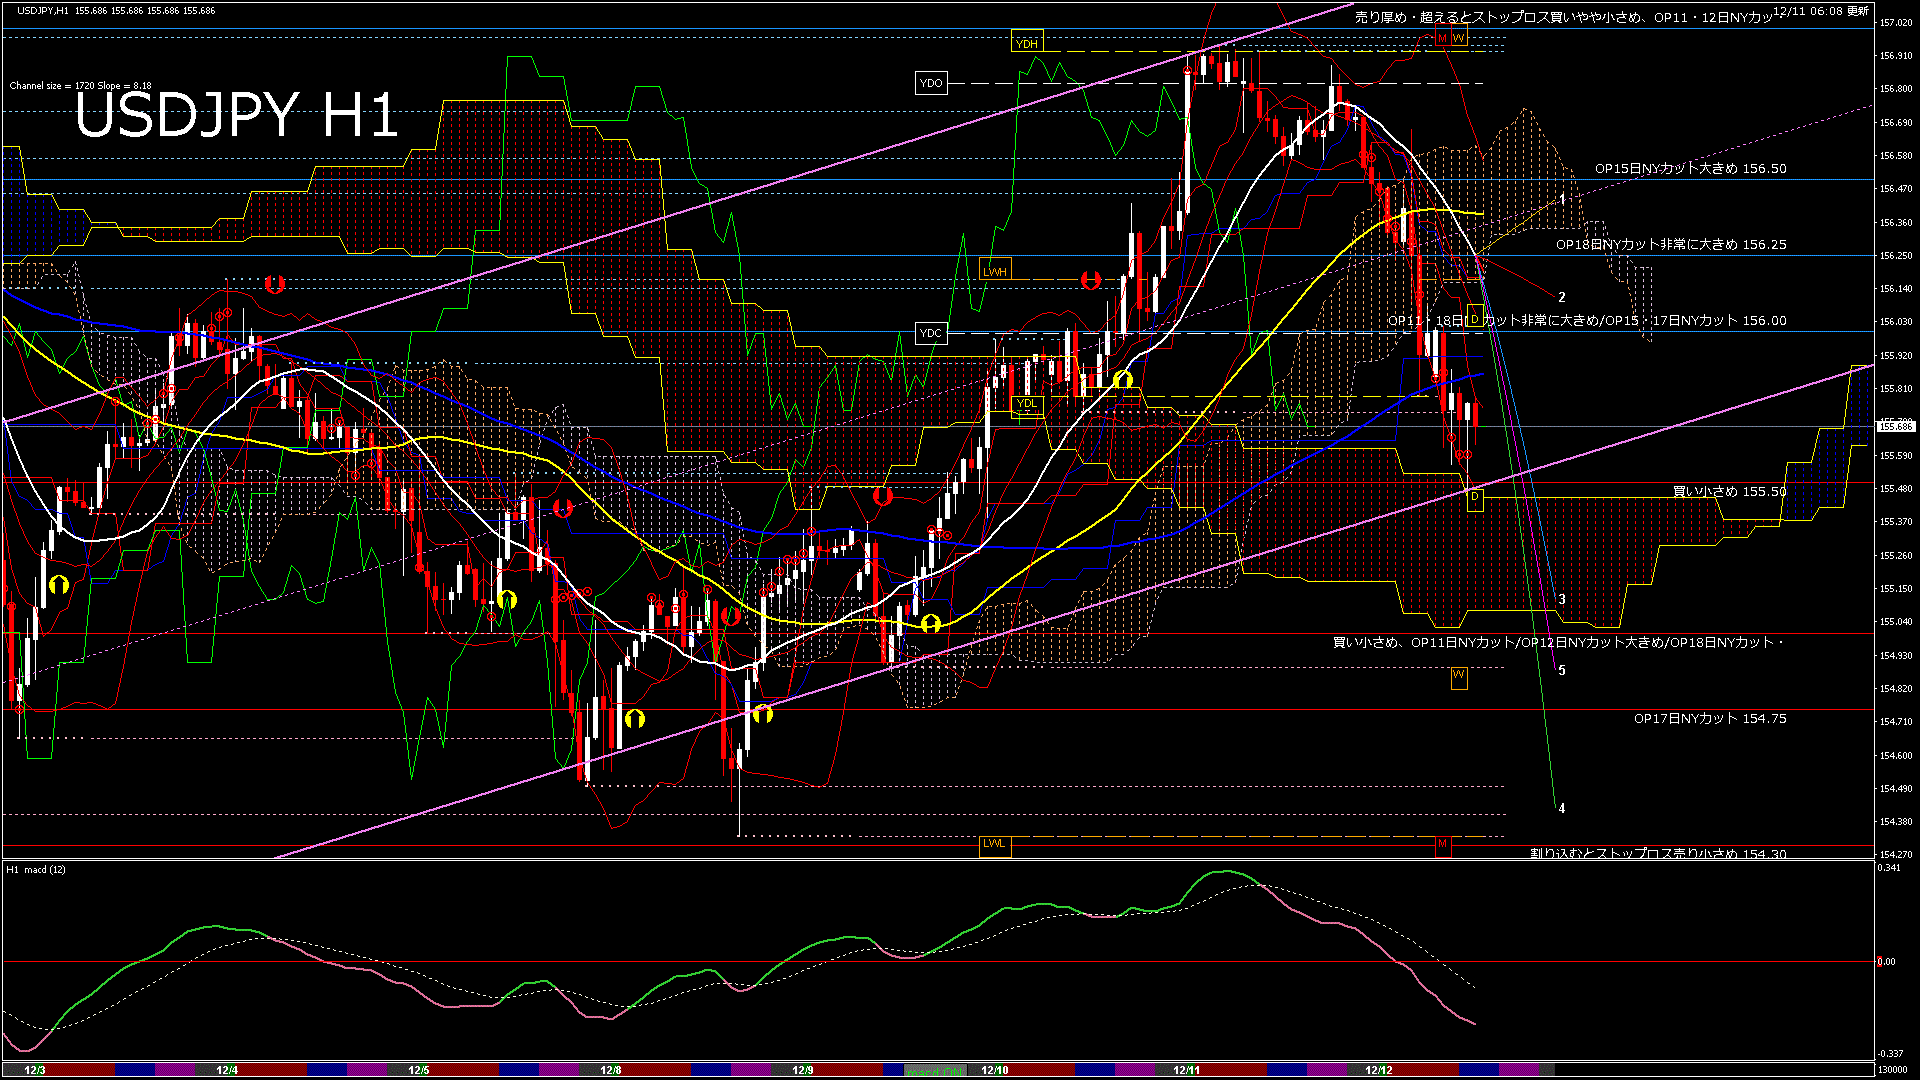
Task: Toggle the W period marker at the right edge
Action: tap(1459, 678)
